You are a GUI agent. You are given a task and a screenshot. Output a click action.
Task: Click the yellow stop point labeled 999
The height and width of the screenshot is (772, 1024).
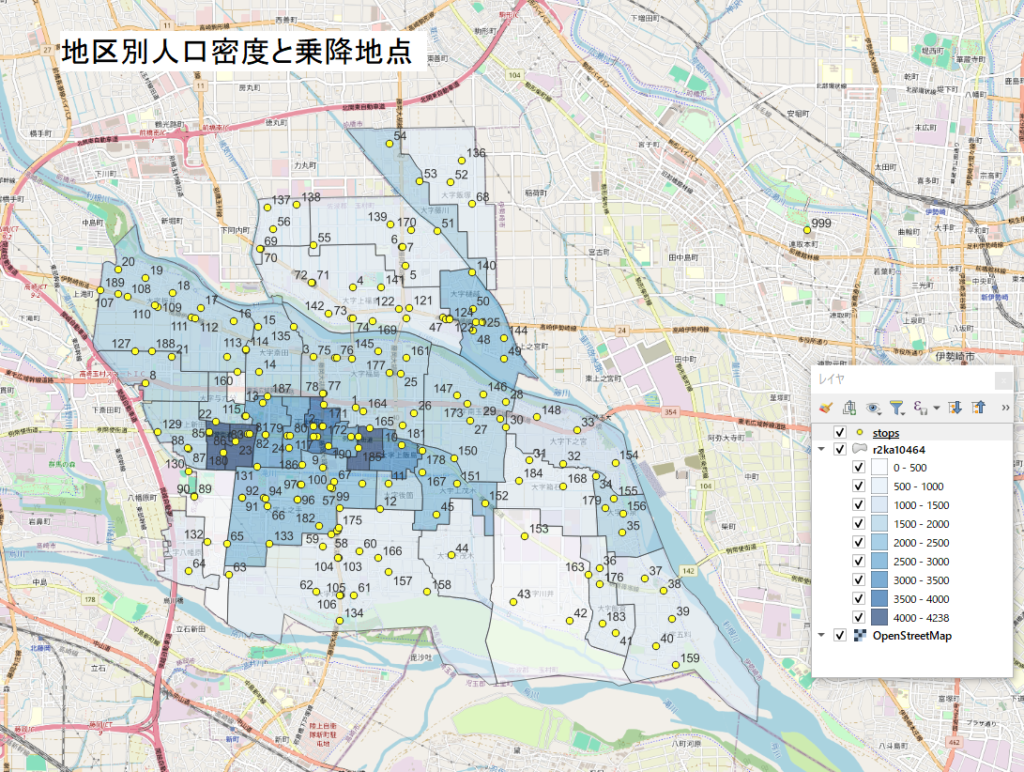point(807,232)
